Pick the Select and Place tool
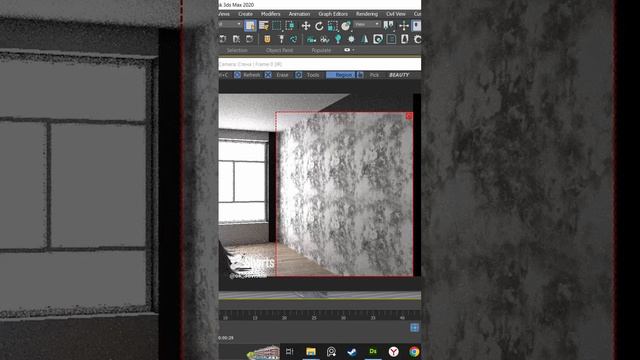 click(346, 26)
